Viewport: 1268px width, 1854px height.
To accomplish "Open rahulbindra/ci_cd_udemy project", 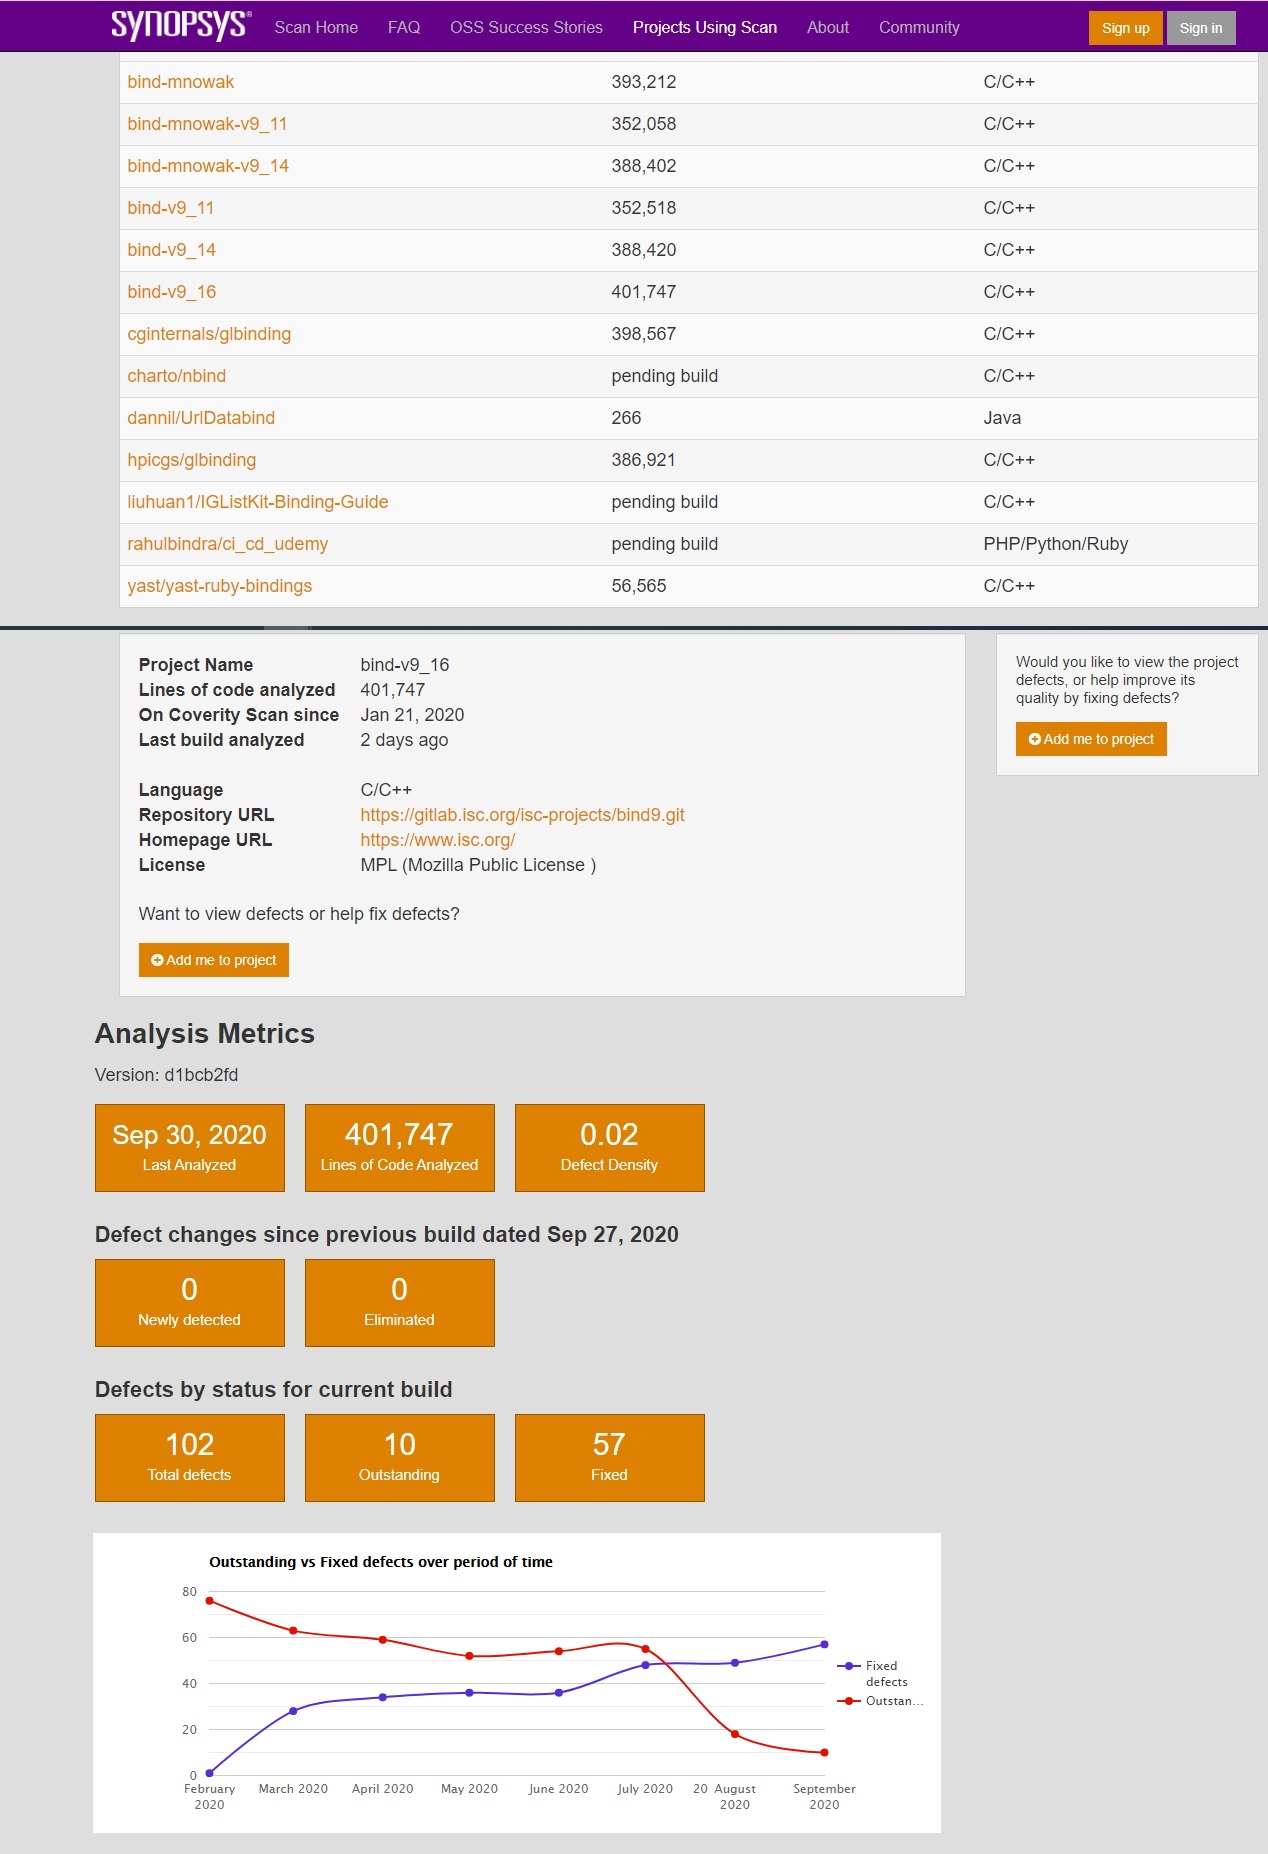I will 228,544.
